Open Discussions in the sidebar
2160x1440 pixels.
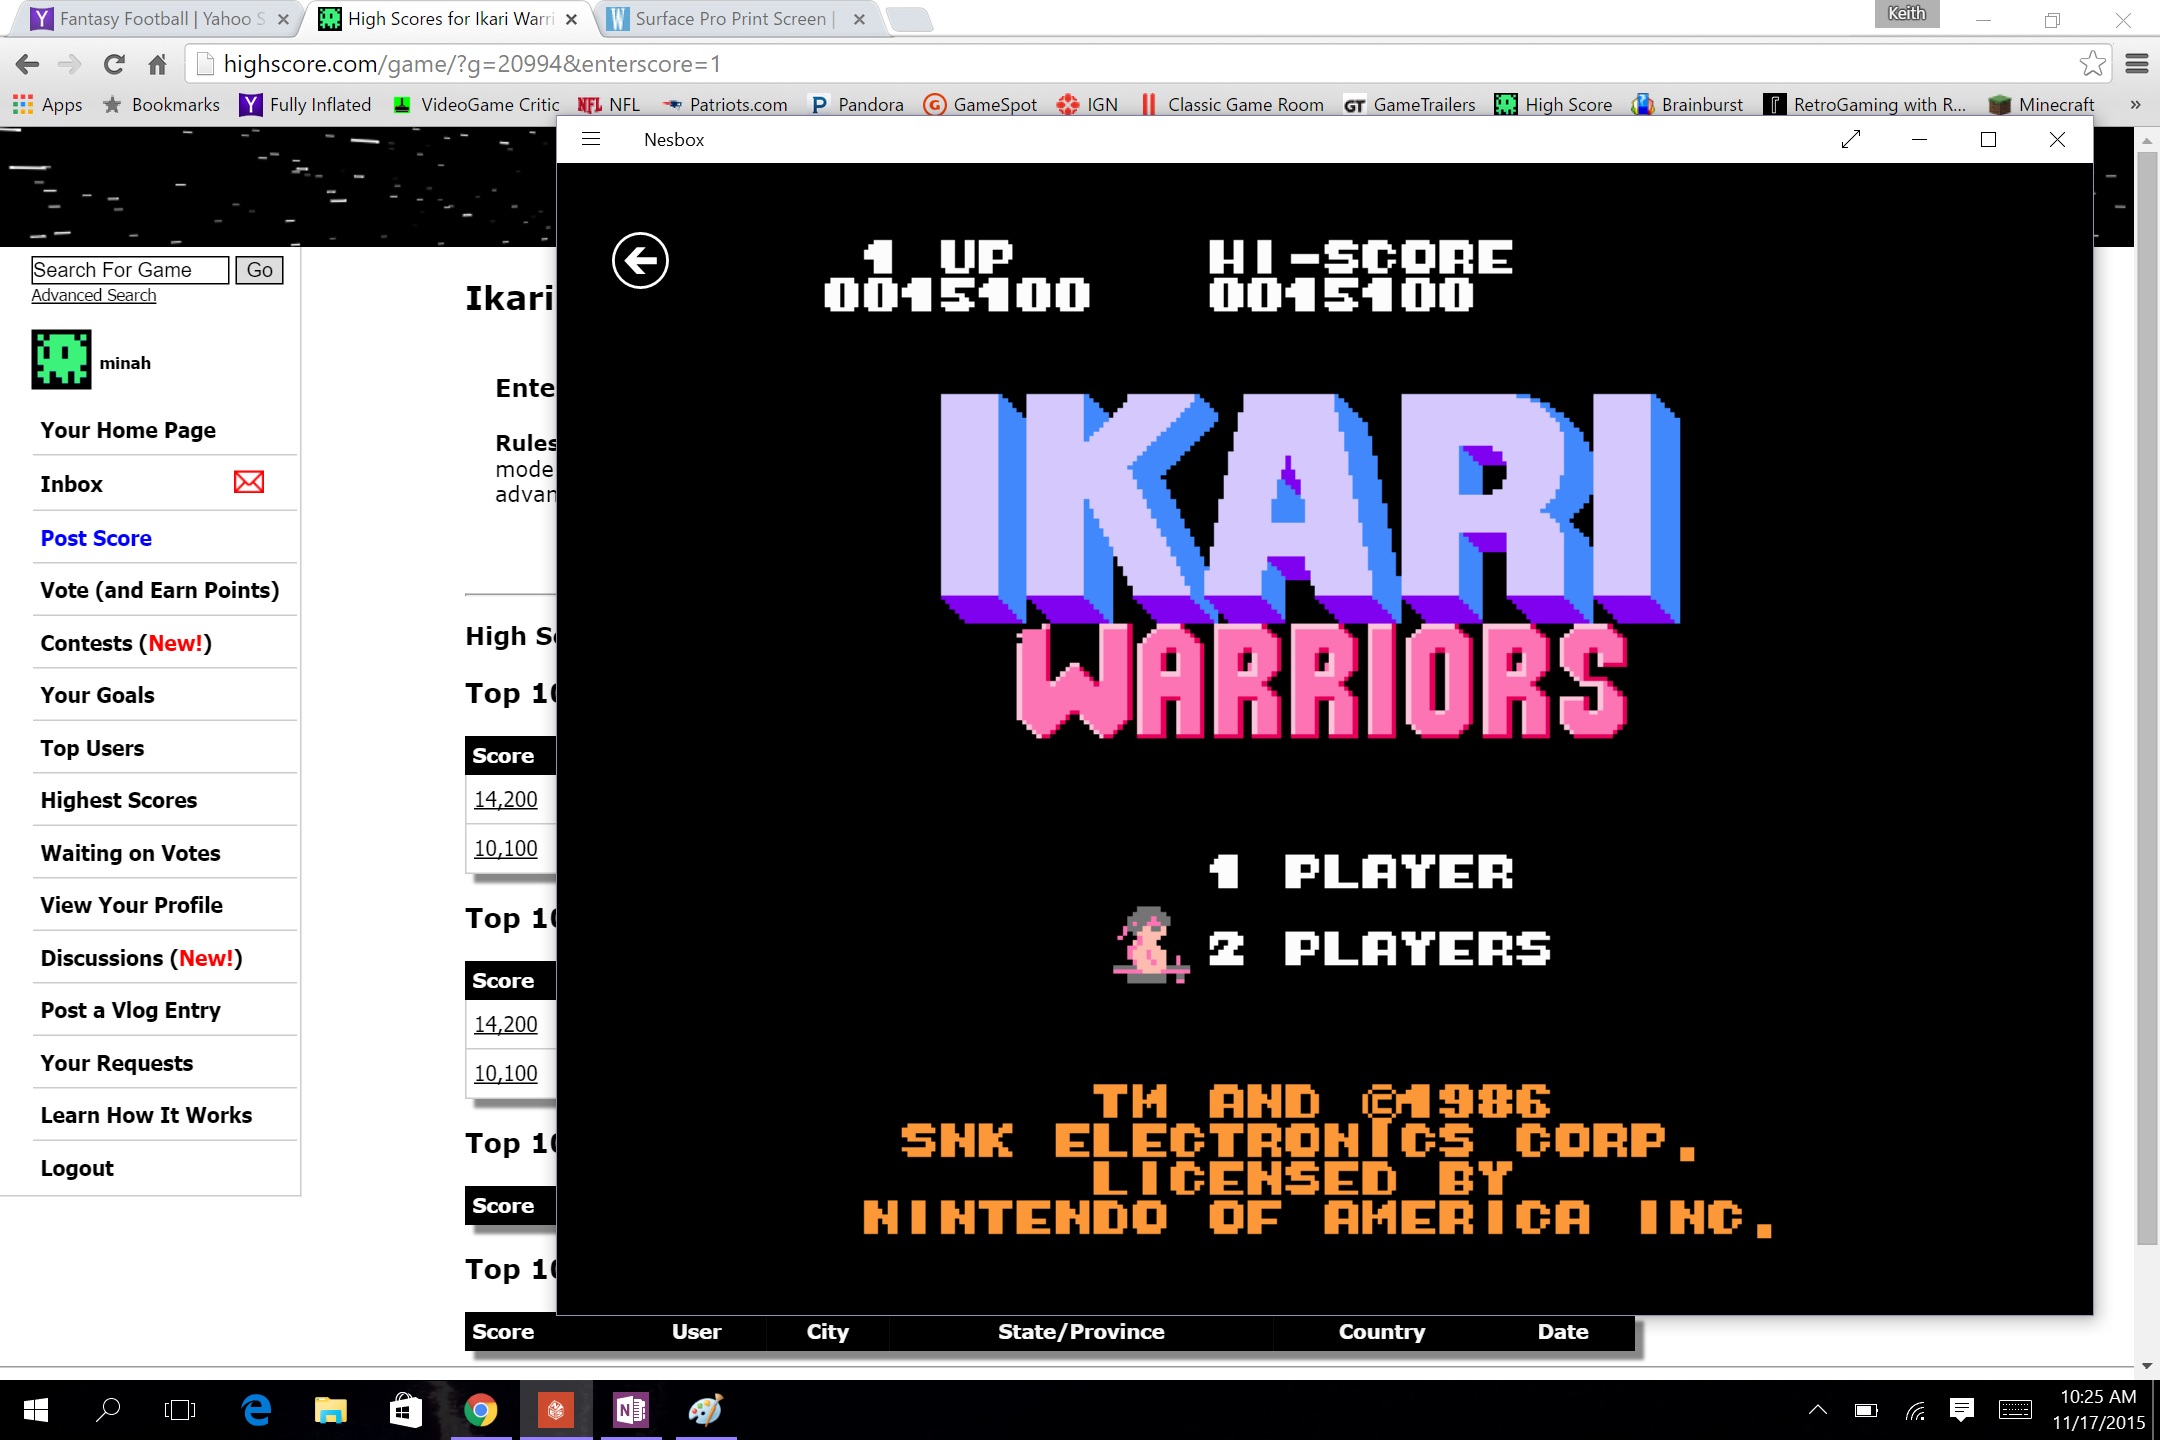(141, 958)
